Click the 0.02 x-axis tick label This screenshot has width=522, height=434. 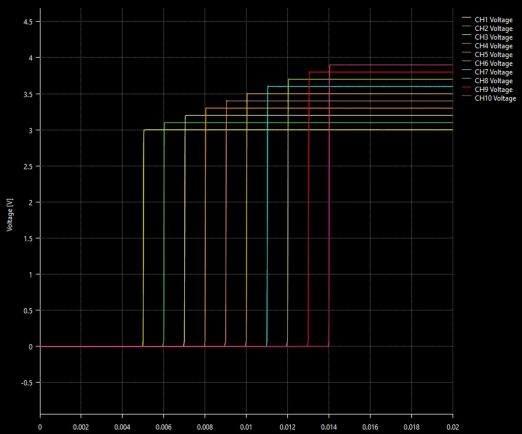click(452, 427)
